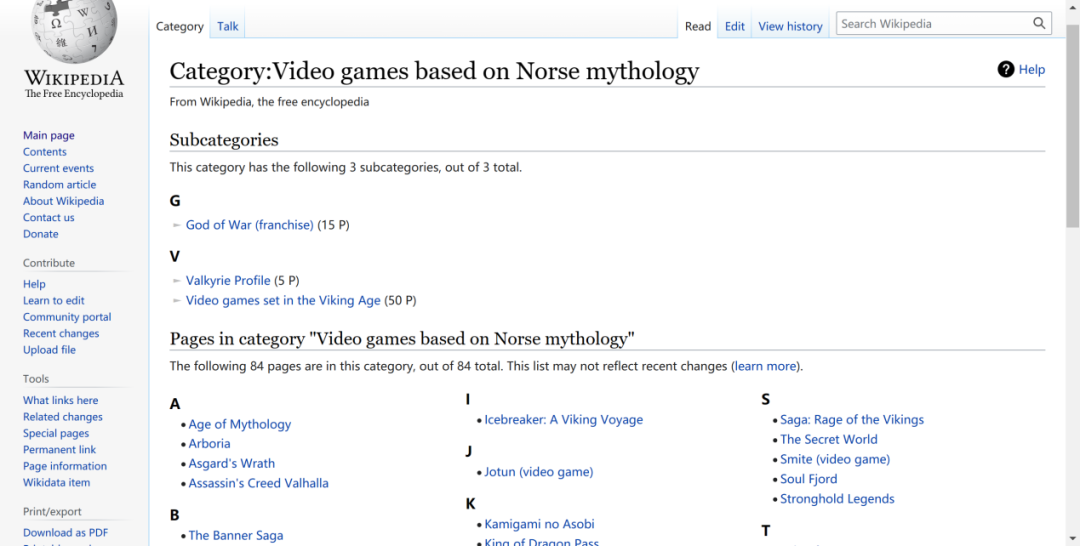Open Age of Mythology page
This screenshot has height=546, width=1080.
tap(240, 425)
